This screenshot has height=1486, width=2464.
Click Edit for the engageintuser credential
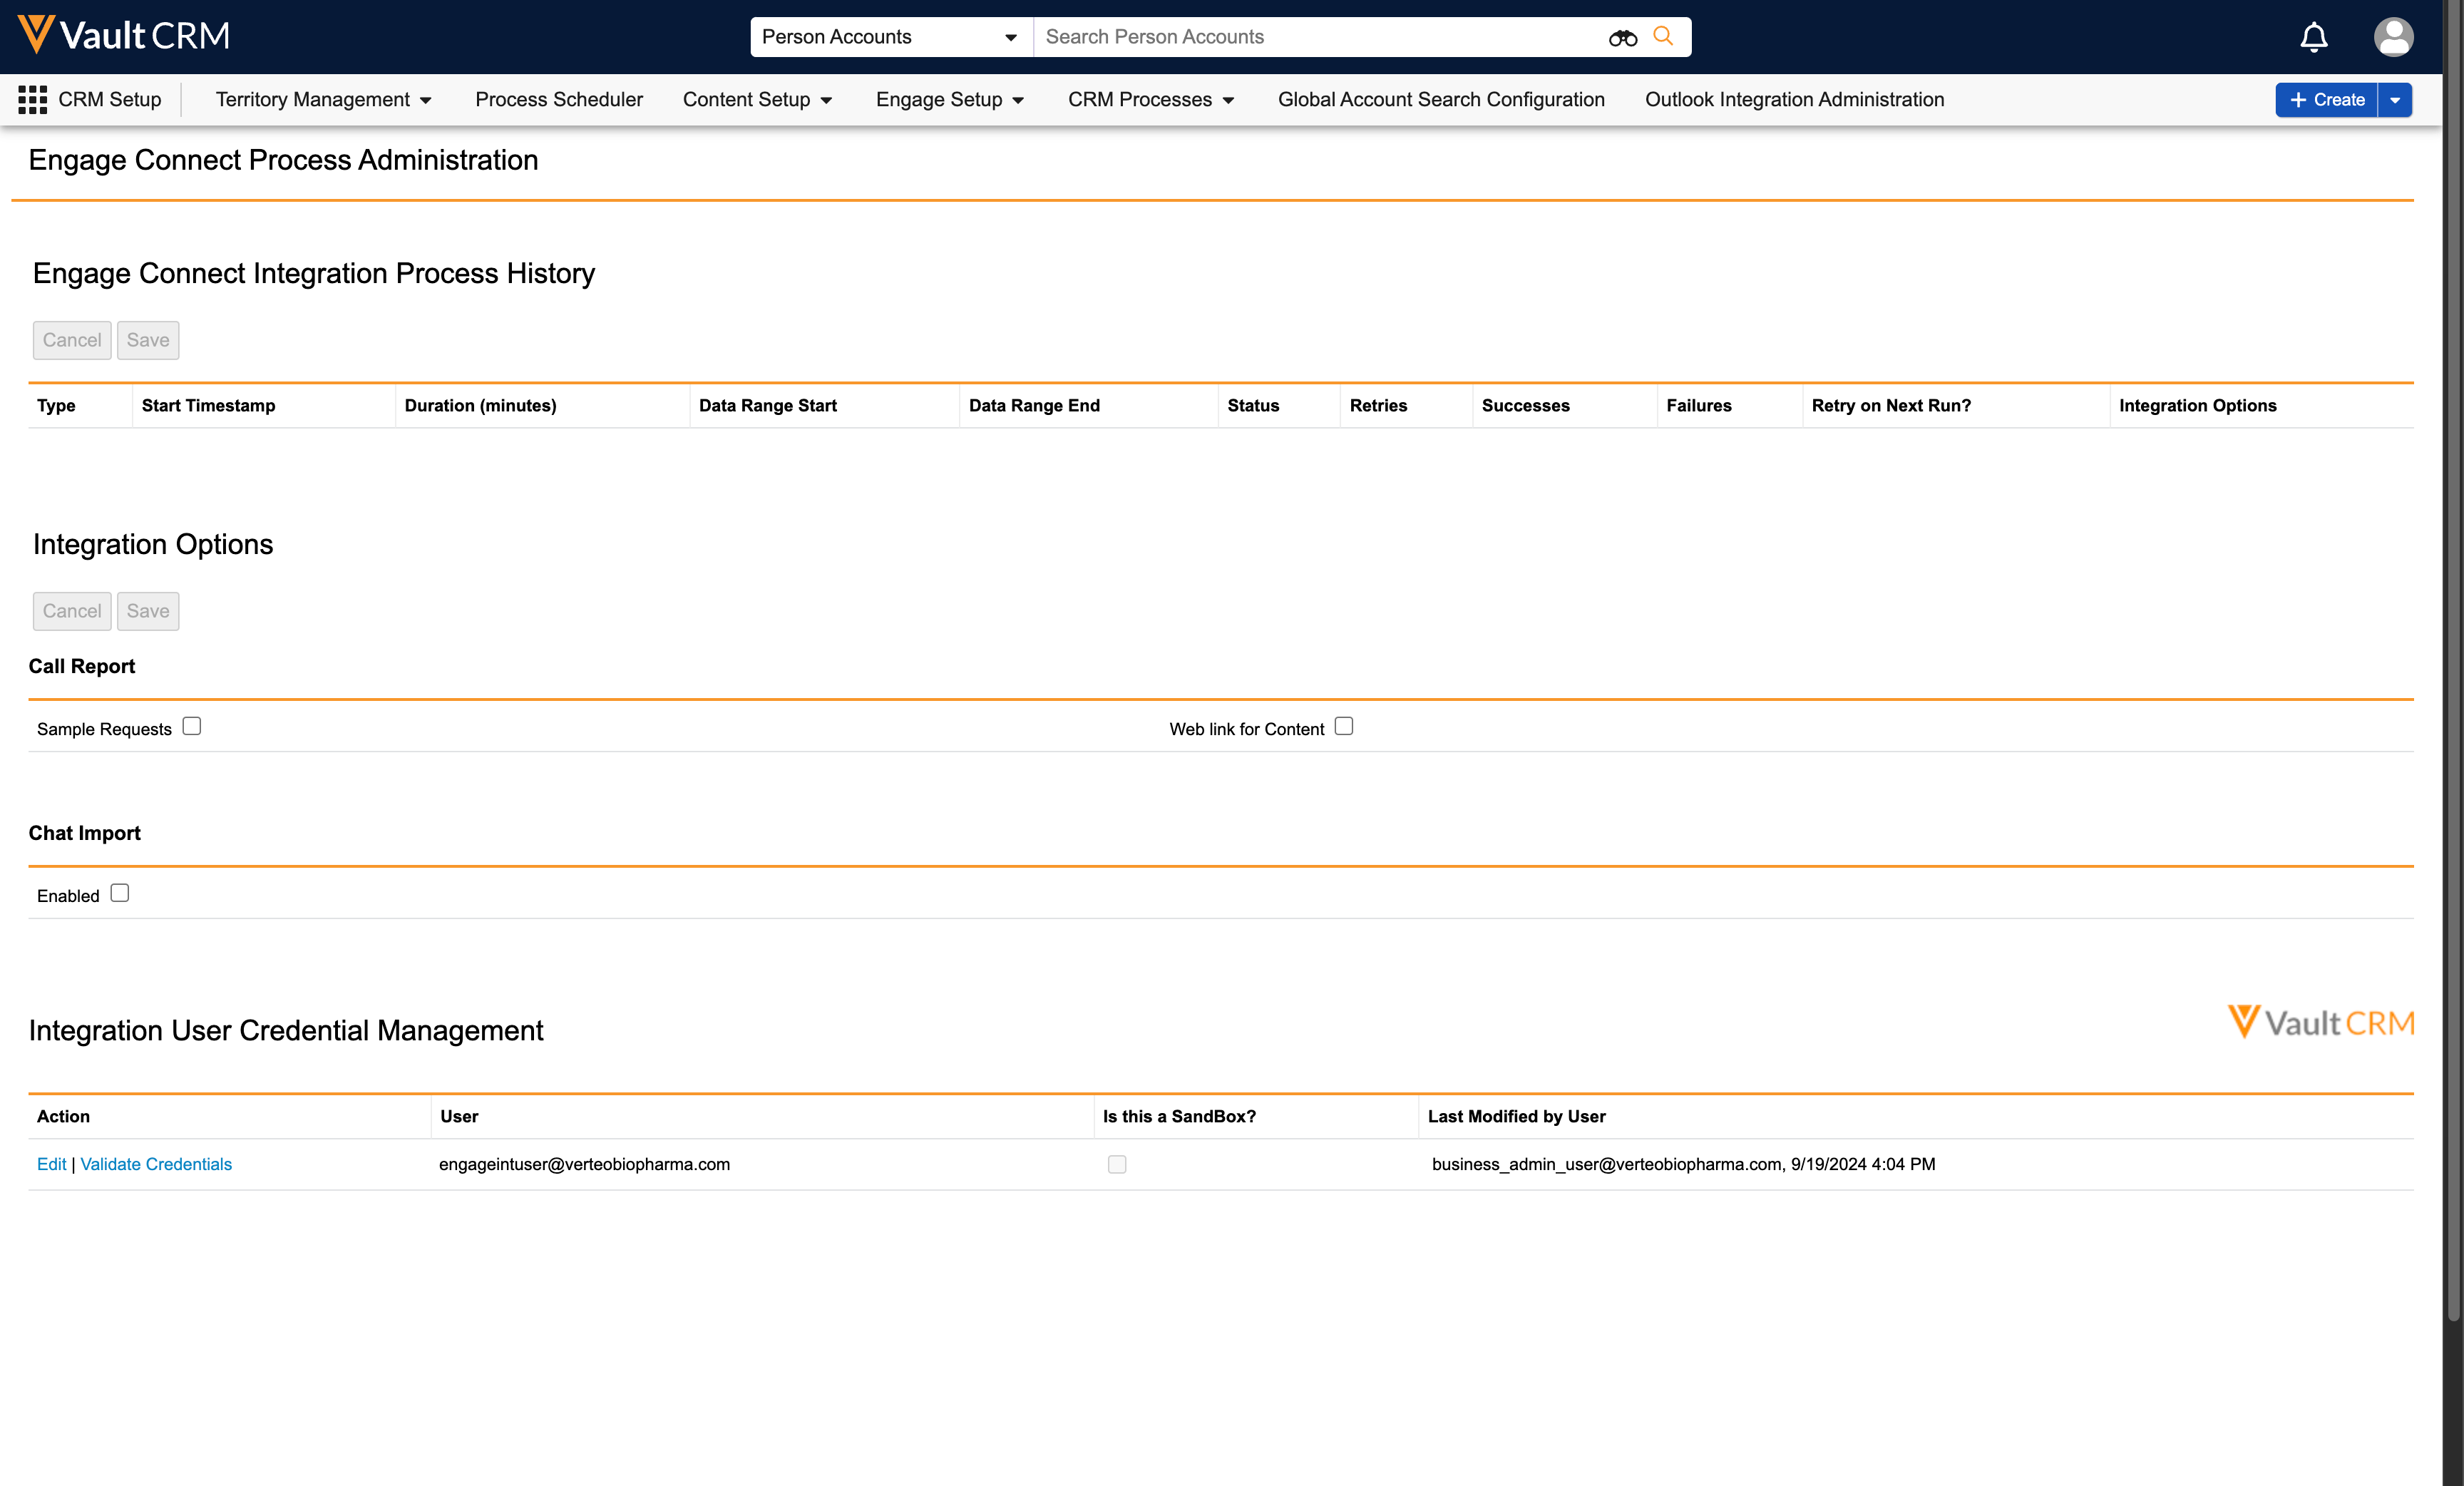coord(51,1164)
